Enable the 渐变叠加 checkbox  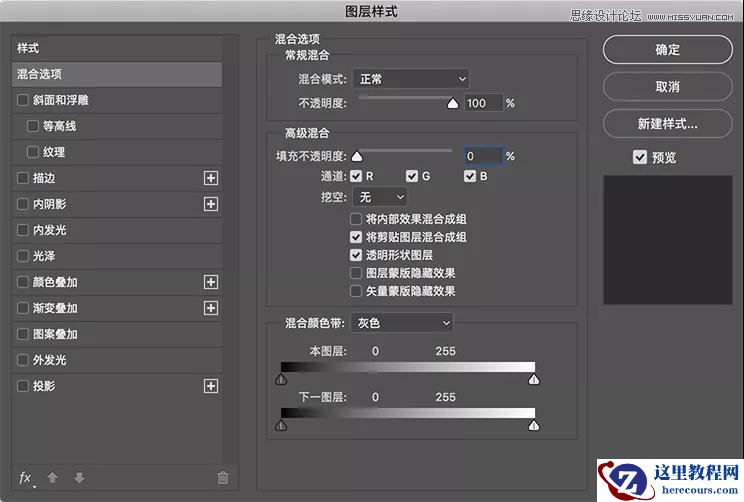coord(23,308)
